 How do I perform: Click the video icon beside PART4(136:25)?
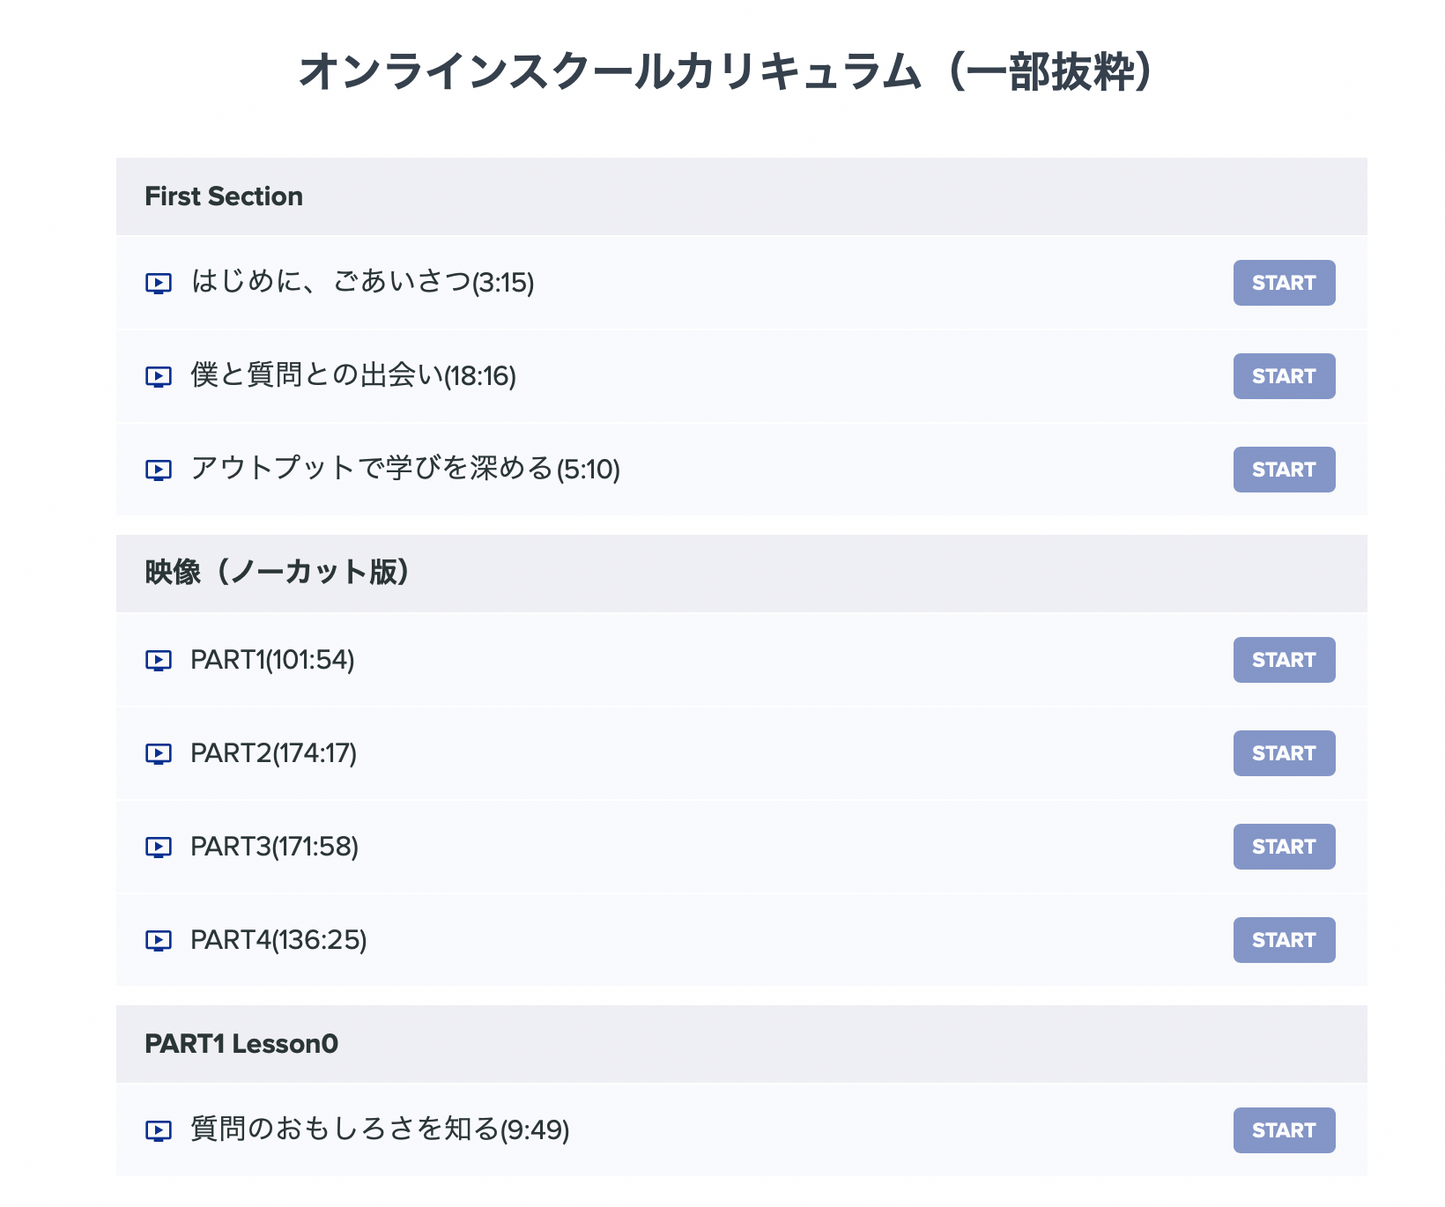(x=158, y=940)
